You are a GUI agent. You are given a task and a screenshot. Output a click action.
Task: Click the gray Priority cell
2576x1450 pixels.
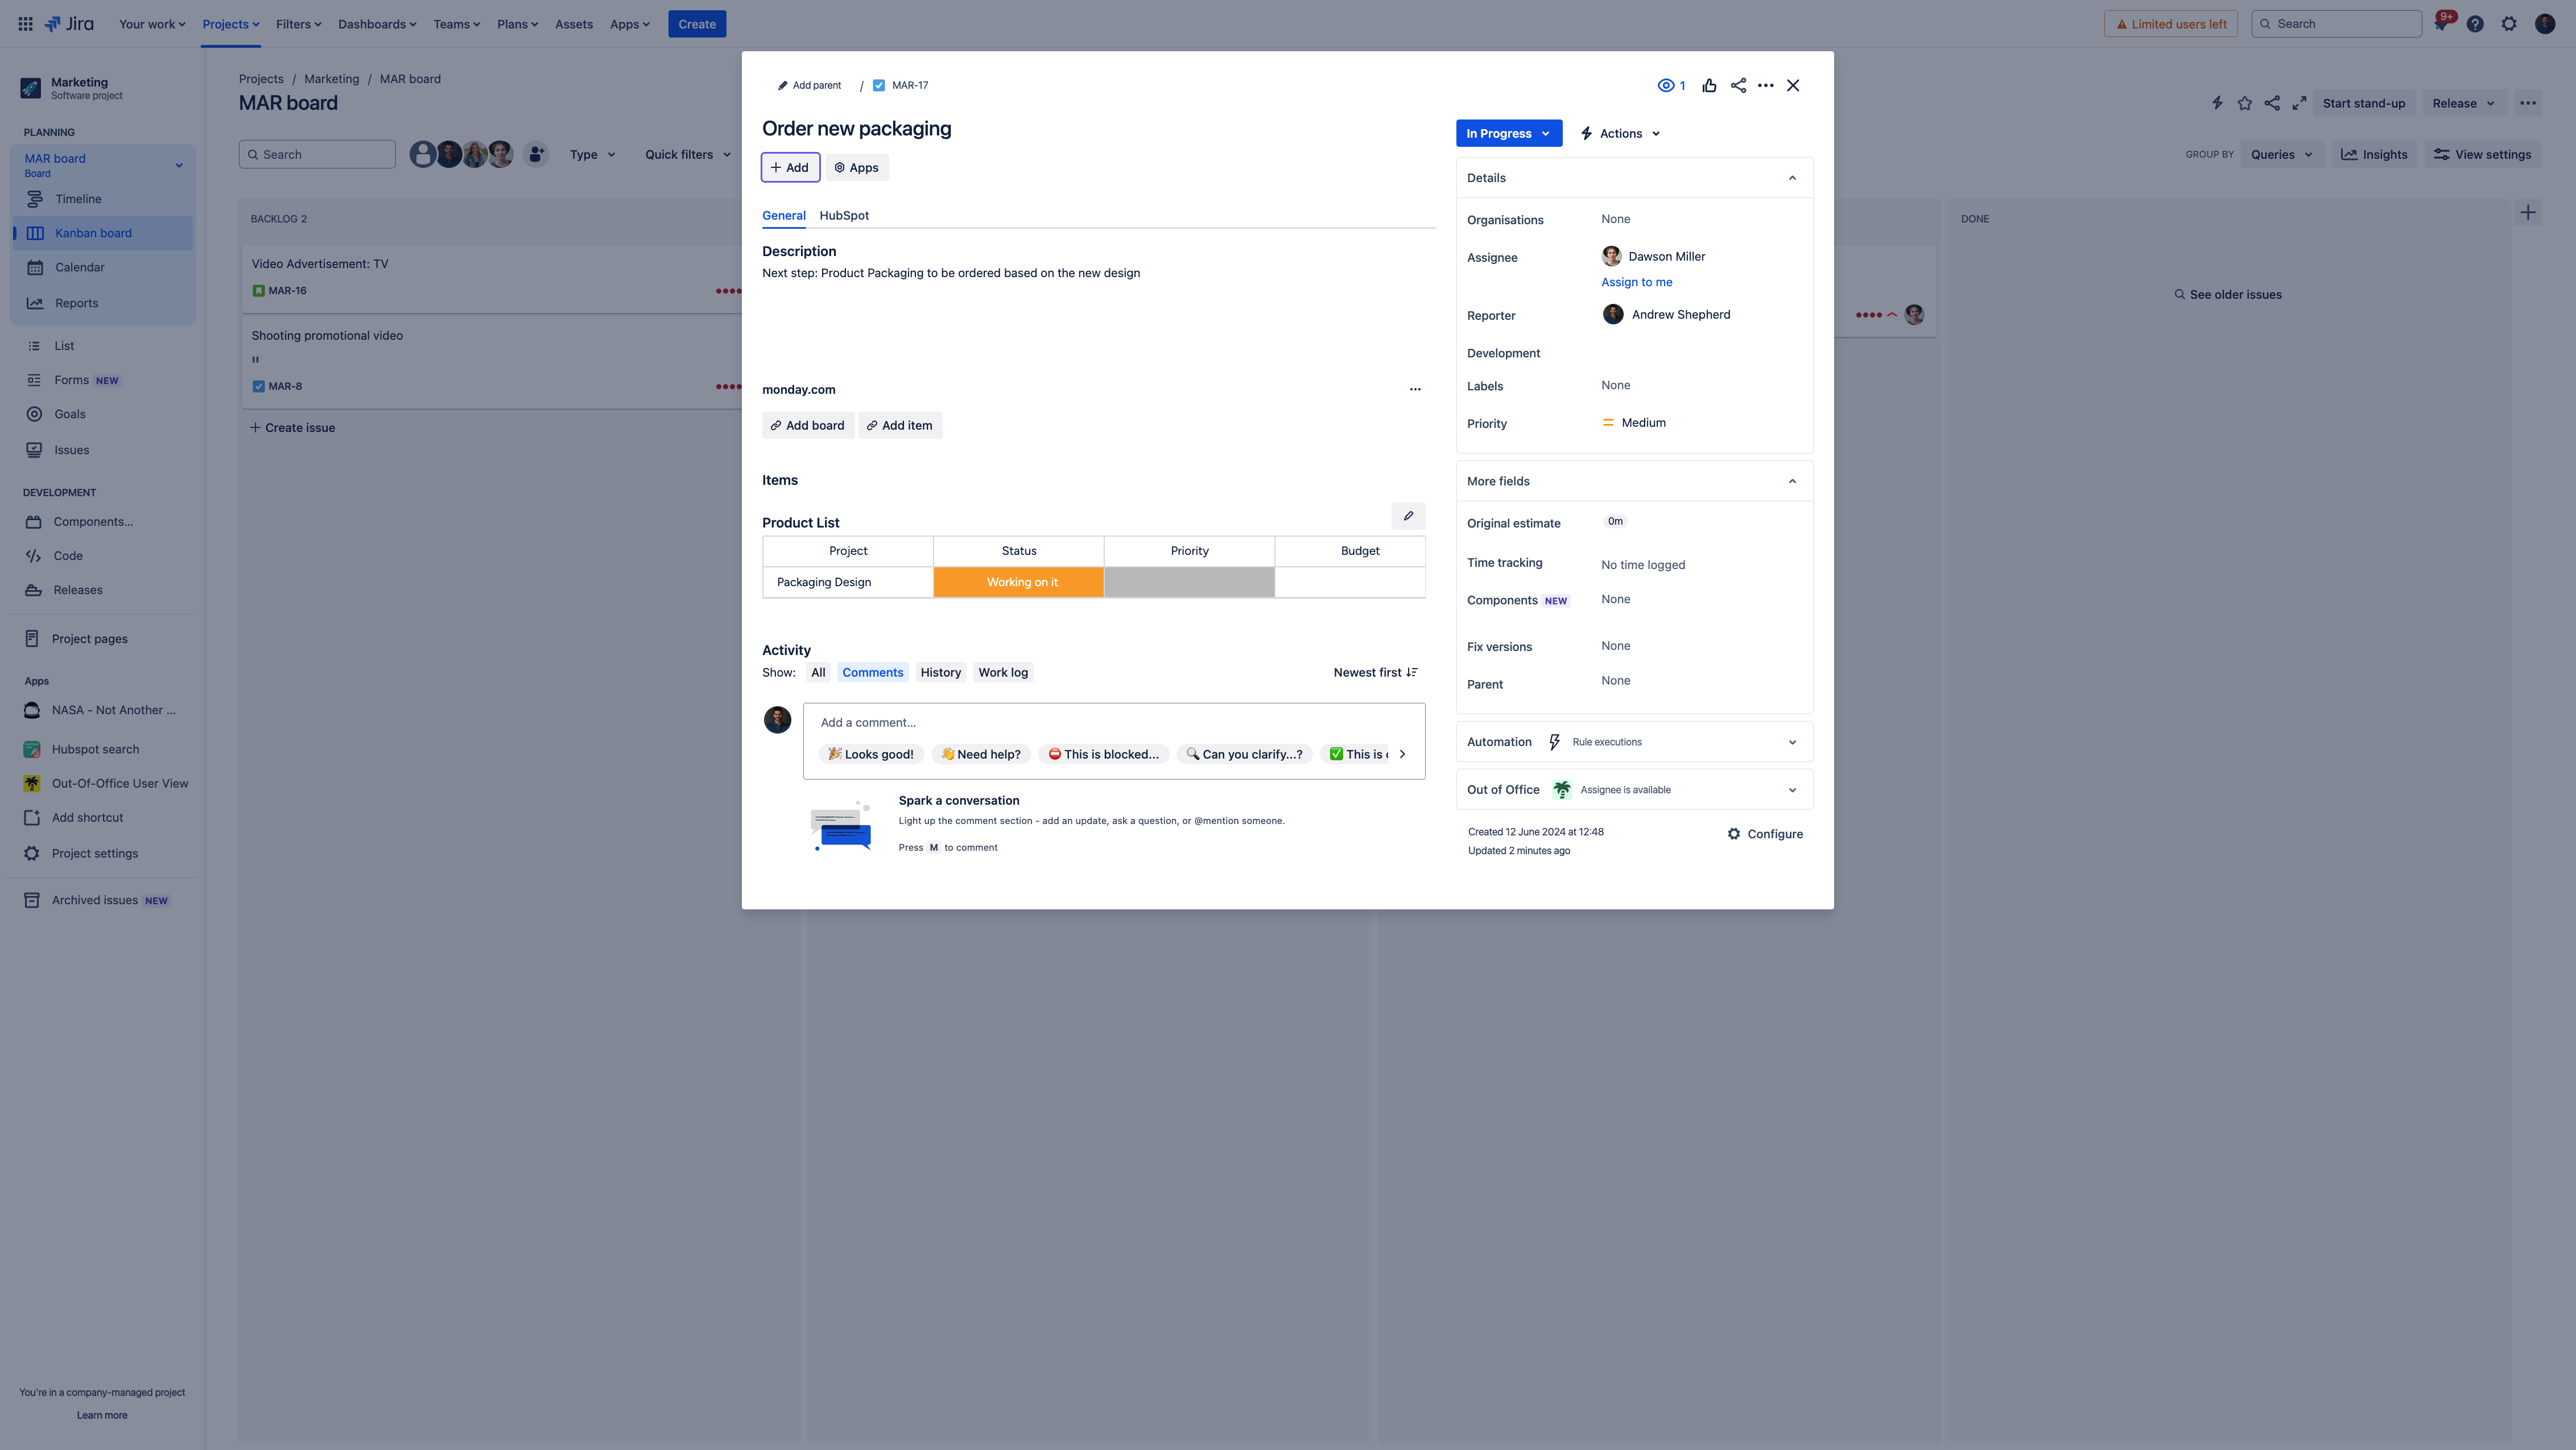(1189, 582)
